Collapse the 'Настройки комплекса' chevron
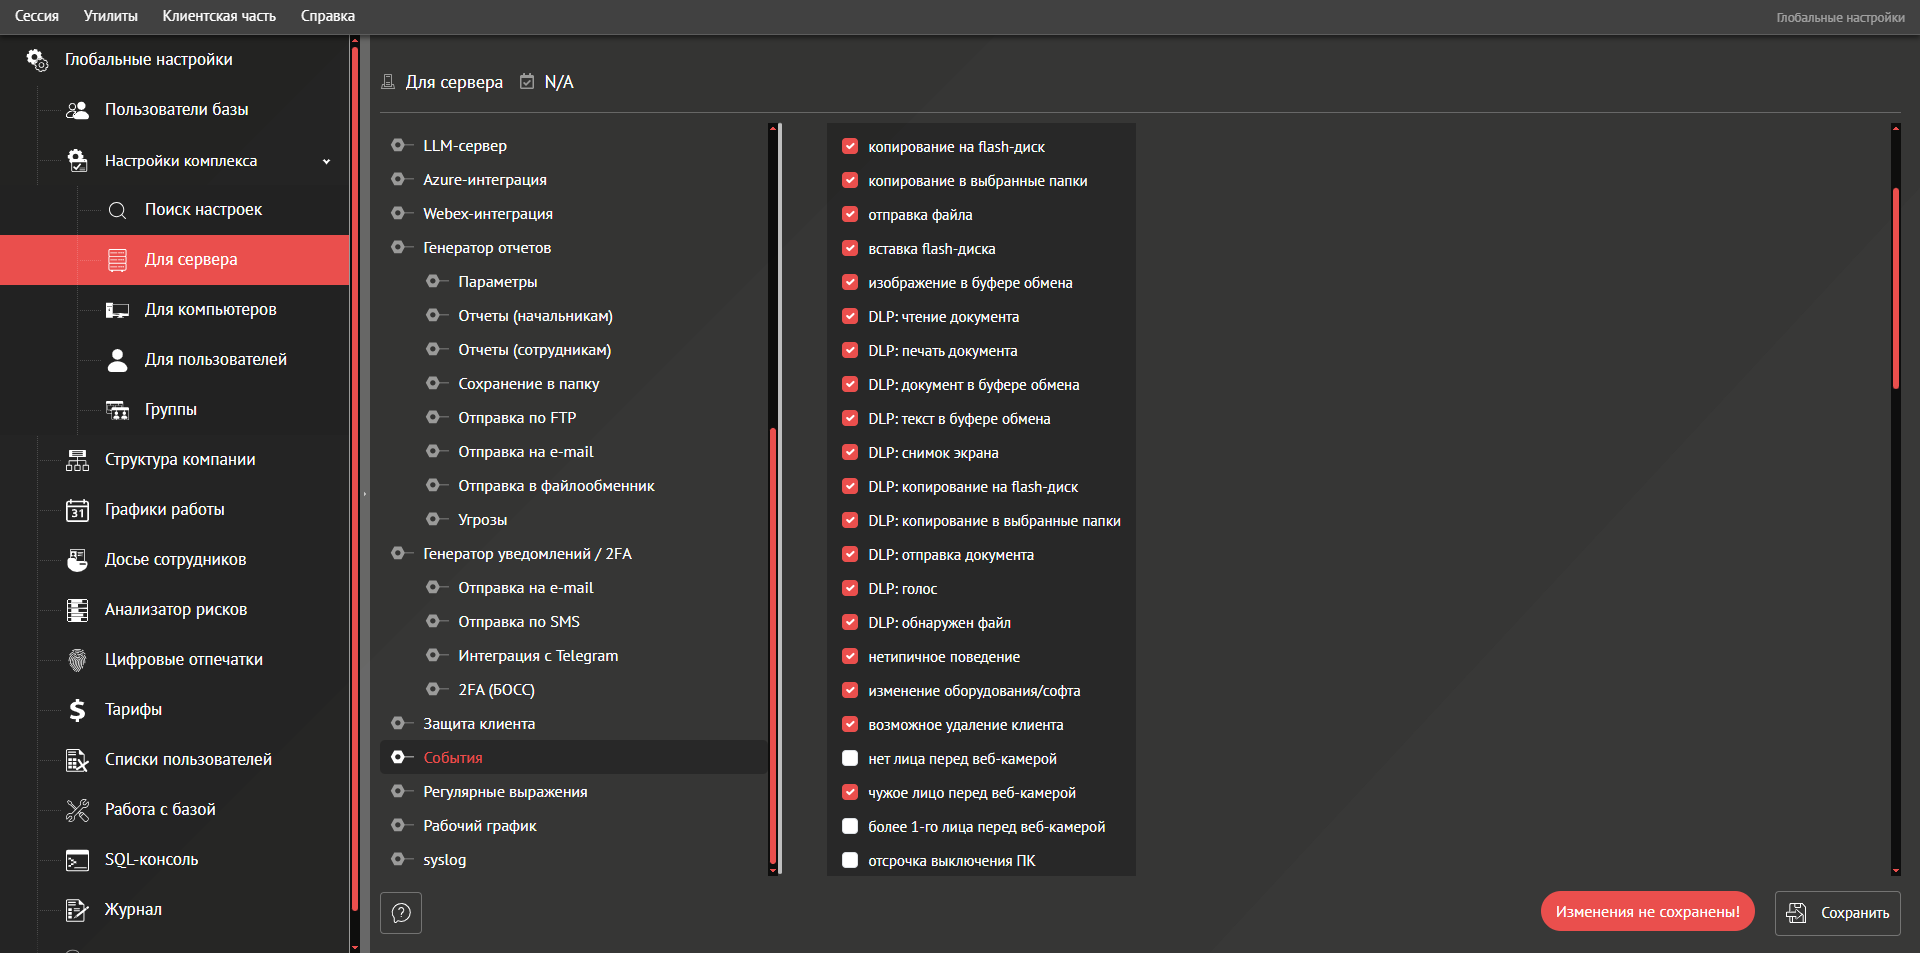 [326, 161]
